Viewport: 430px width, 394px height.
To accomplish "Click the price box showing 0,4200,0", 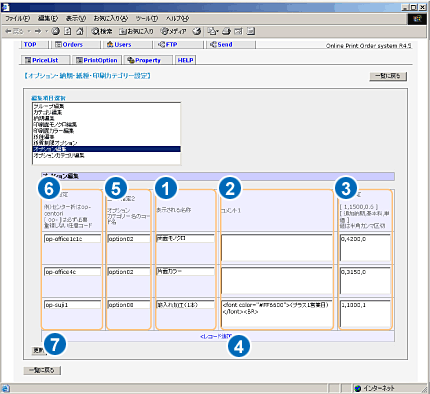I will pos(365,247).
